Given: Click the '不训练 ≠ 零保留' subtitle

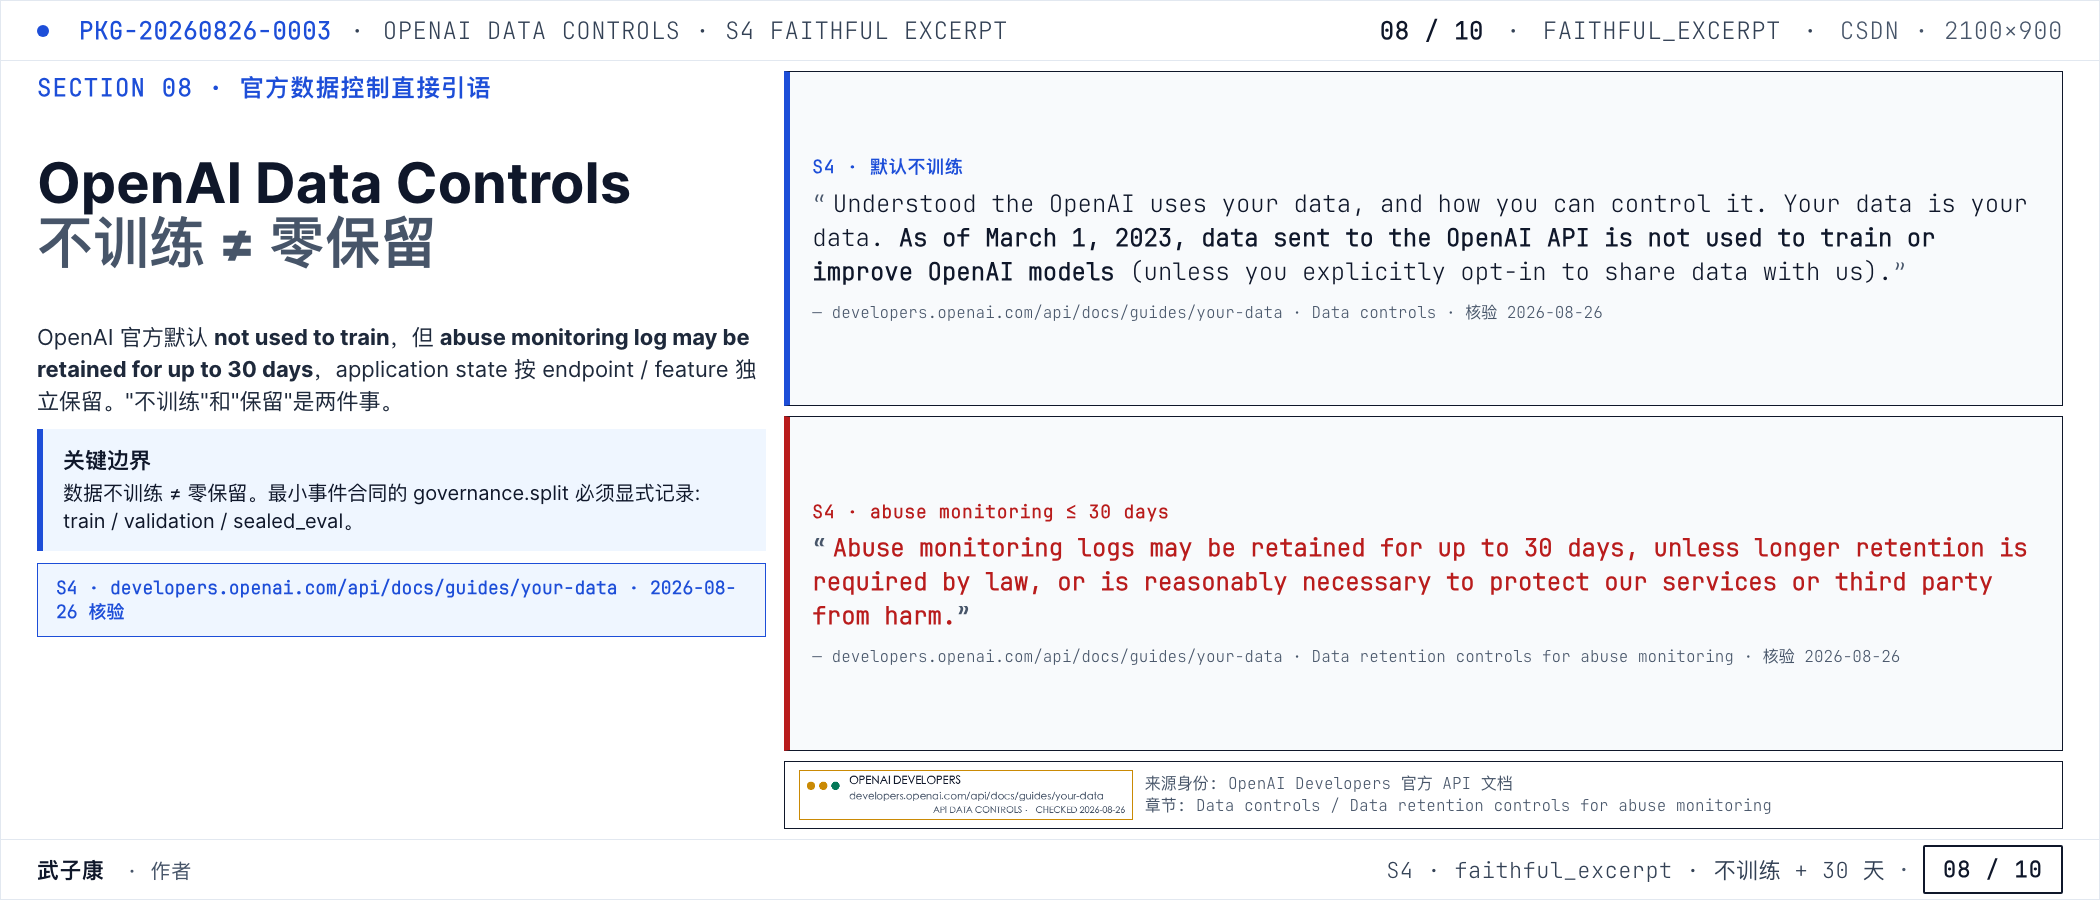Looking at the screenshot, I should (236, 243).
